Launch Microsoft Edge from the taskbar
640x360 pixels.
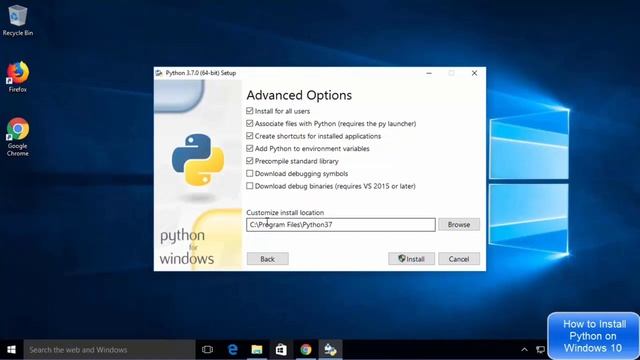point(233,350)
